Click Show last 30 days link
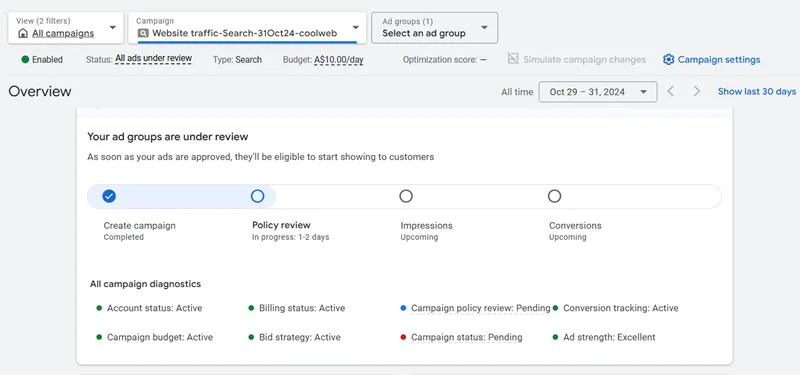 coord(757,91)
